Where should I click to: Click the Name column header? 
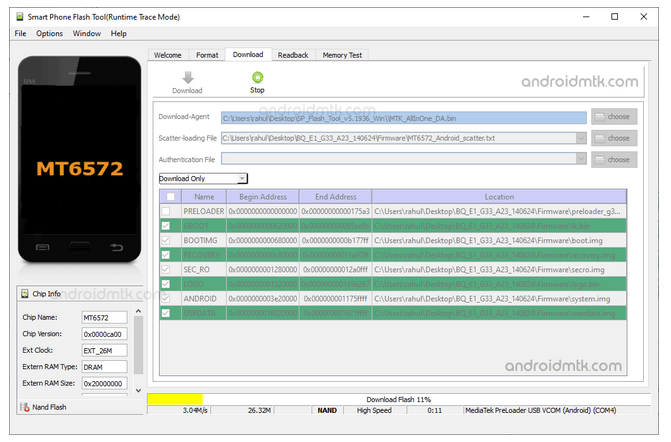click(204, 197)
